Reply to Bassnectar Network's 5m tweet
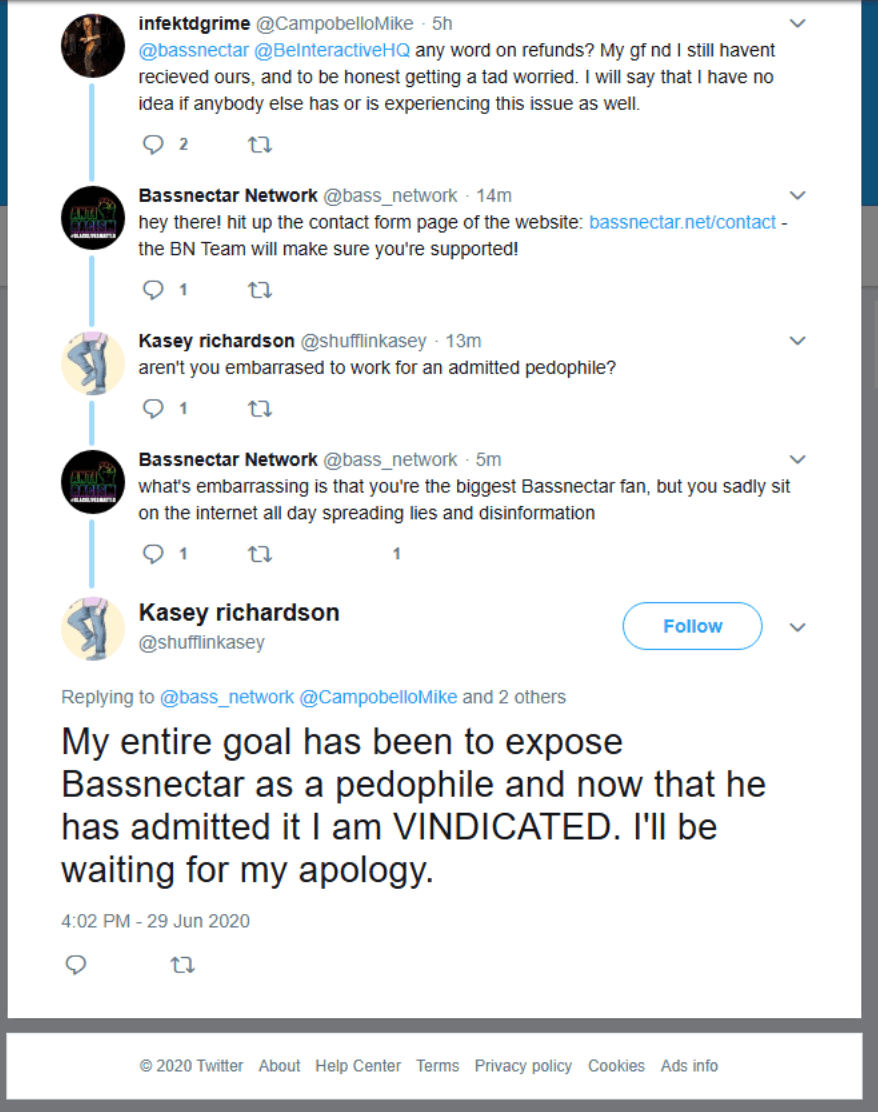The image size is (878, 1112). [x=153, y=553]
